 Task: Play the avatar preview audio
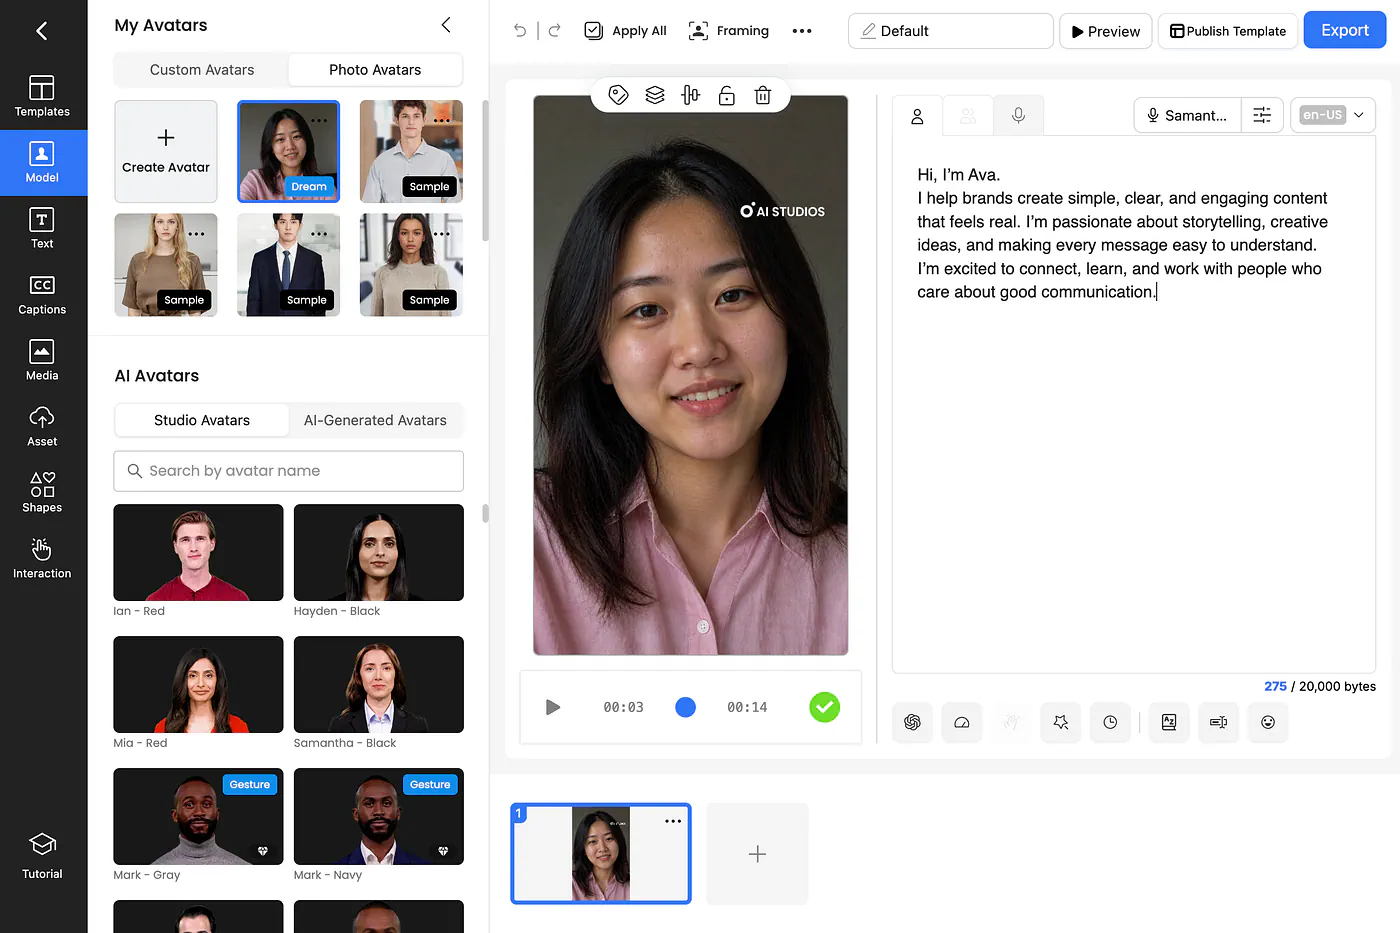coord(553,707)
